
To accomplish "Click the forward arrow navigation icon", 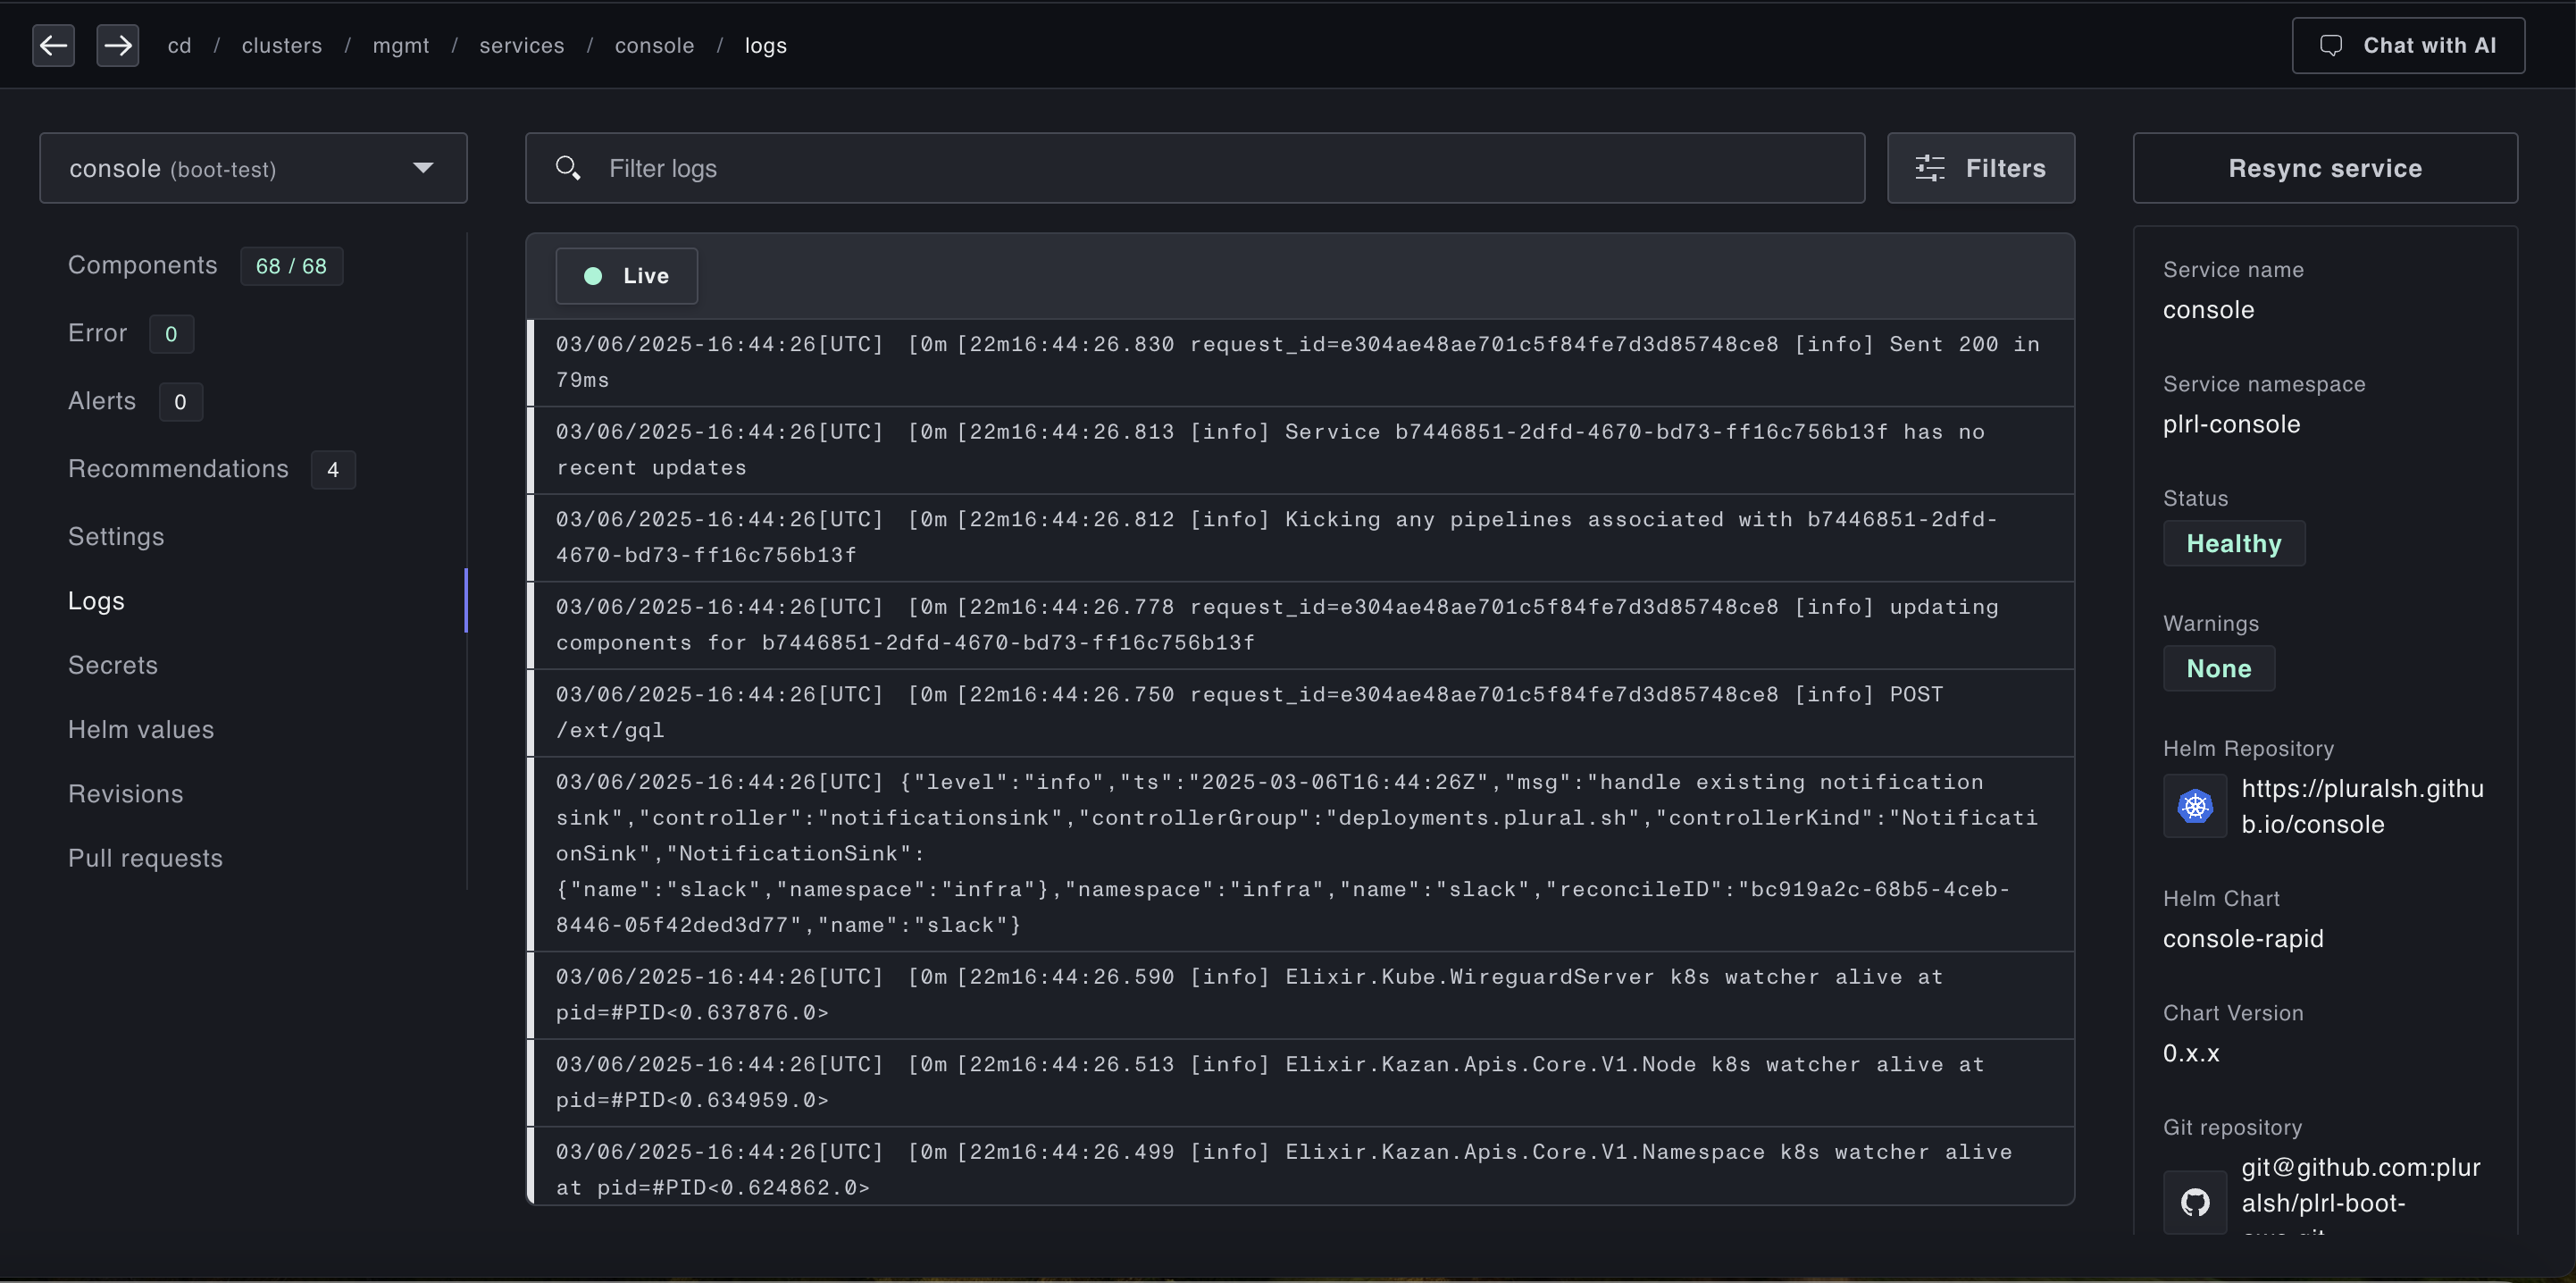I will [x=117, y=45].
